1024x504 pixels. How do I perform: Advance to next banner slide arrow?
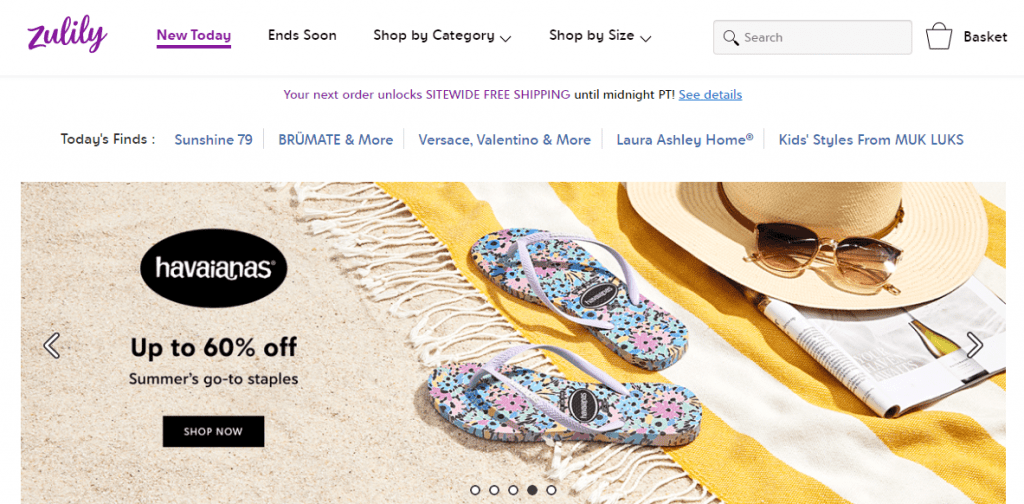[974, 346]
